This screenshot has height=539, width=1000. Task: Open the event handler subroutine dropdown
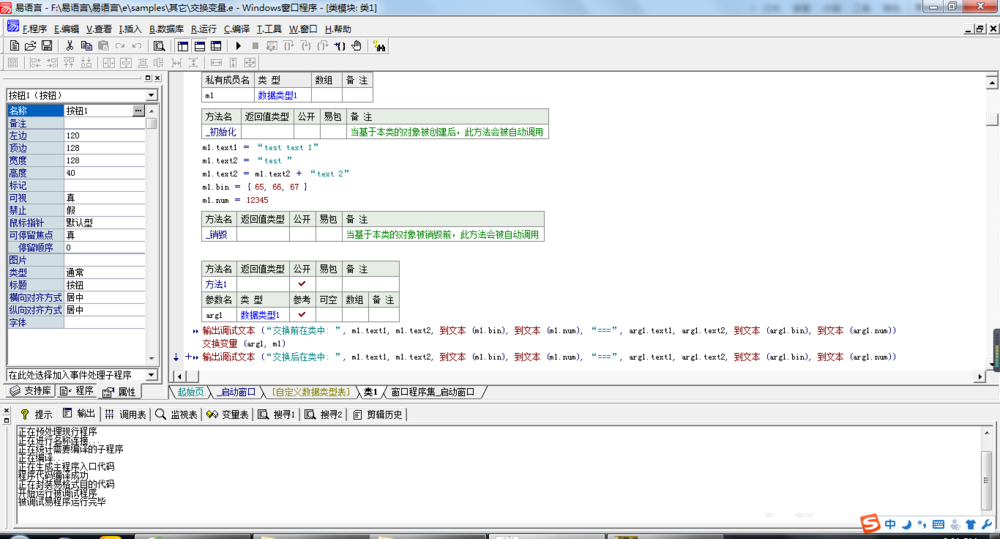coord(151,375)
